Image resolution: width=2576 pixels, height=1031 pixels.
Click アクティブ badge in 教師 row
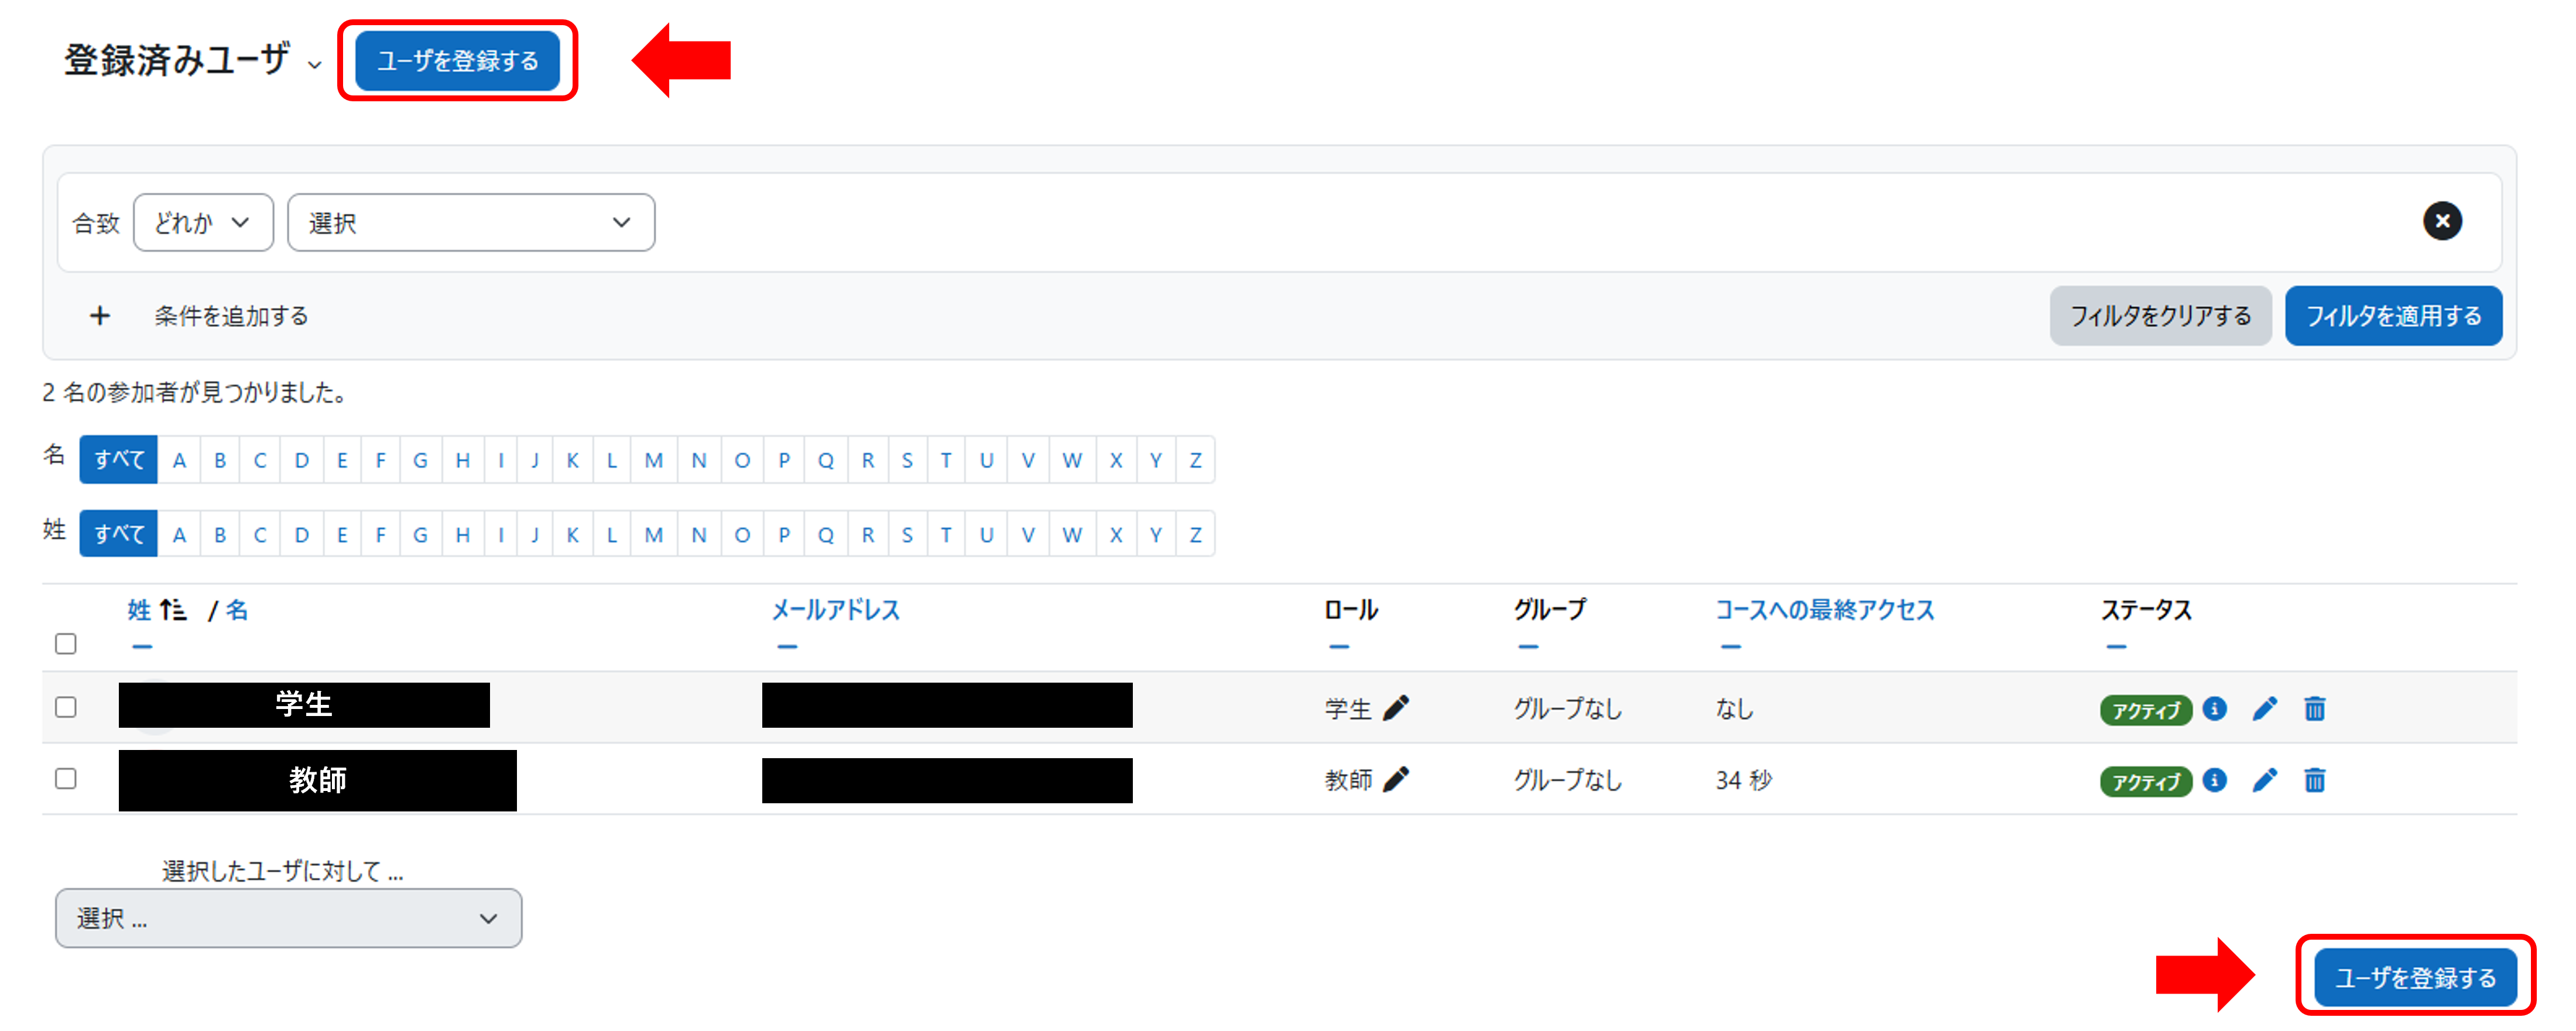point(2145,781)
